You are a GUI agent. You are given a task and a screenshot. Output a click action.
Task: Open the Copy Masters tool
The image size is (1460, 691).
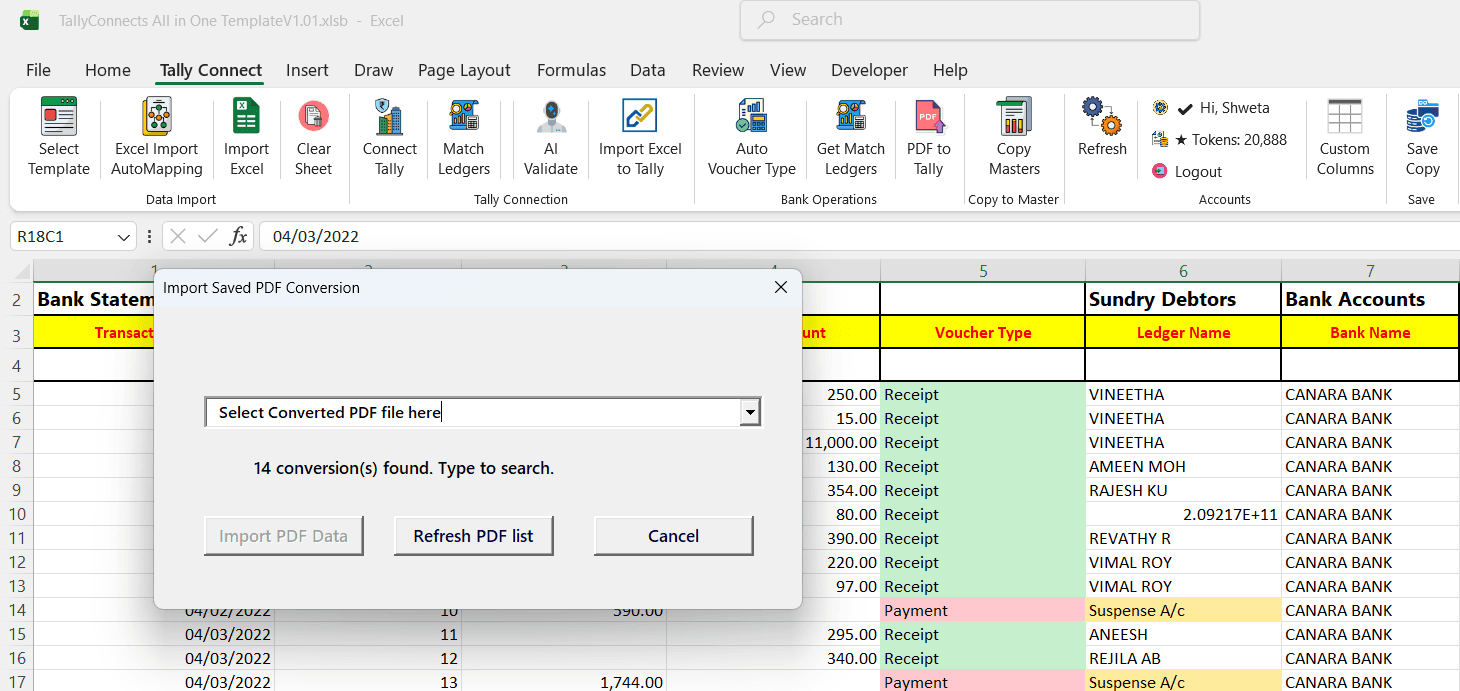[1013, 137]
